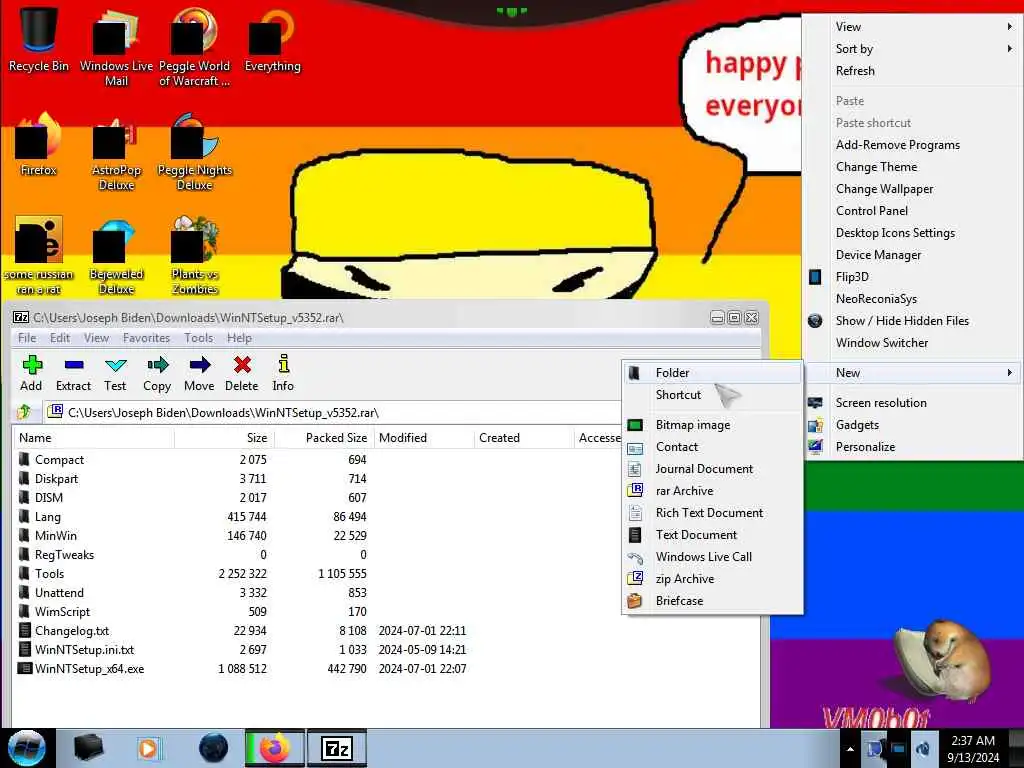Viewport: 1024px width, 768px height.
Task: Create a new zip Archive
Action: (712, 579)
